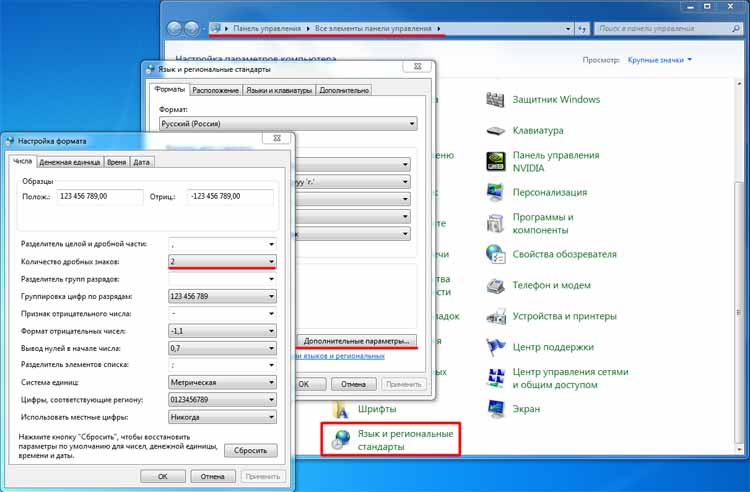
Task: Click Панель управления breadcrumb in address bar
Action: (x=267, y=29)
